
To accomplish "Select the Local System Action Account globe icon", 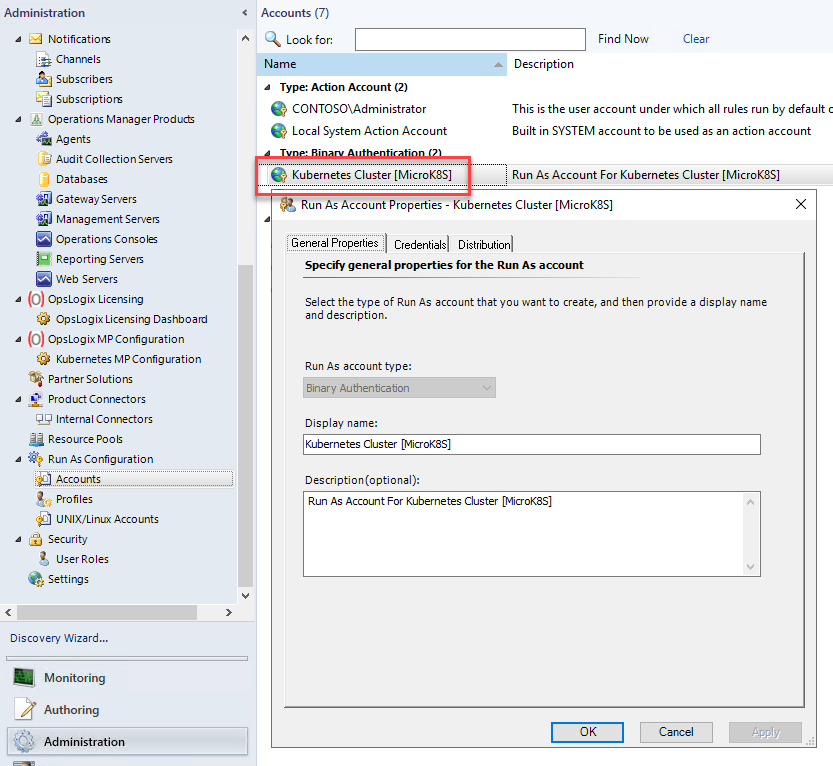I will tap(279, 131).
